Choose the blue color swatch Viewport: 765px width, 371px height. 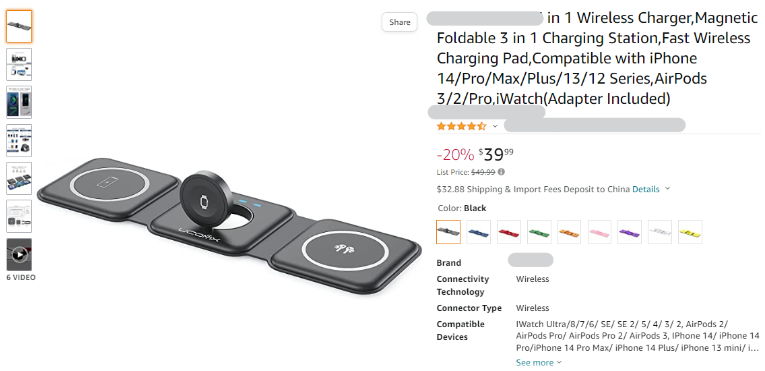(x=479, y=232)
